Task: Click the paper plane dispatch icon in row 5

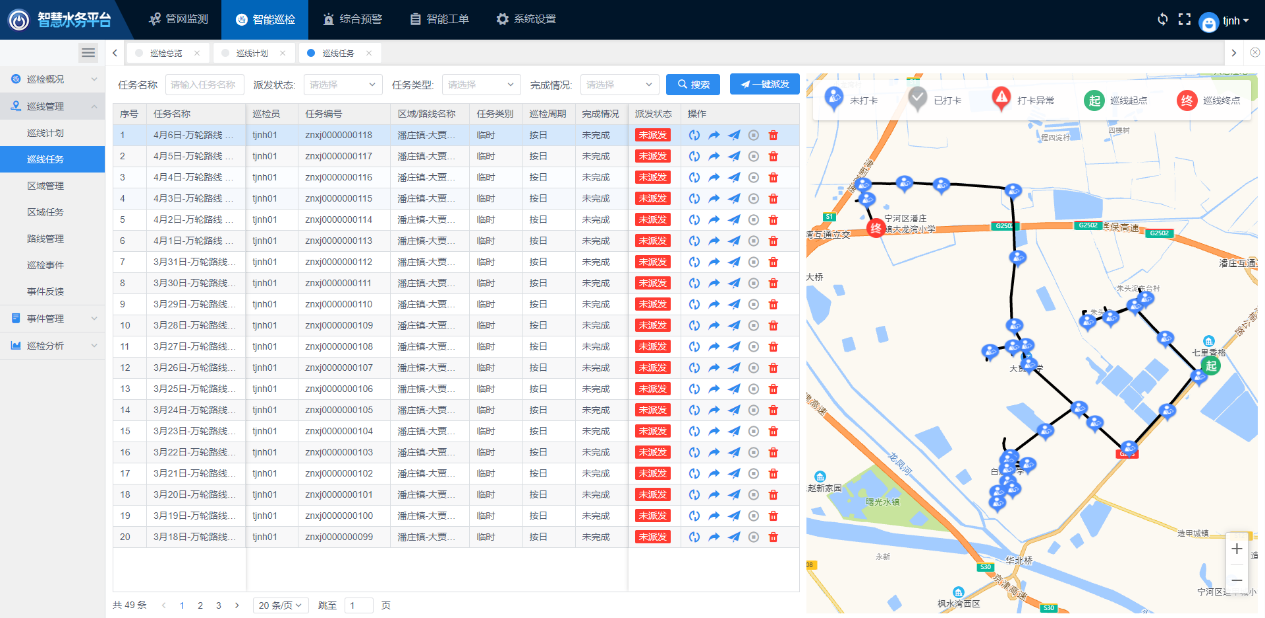Action: (x=734, y=220)
